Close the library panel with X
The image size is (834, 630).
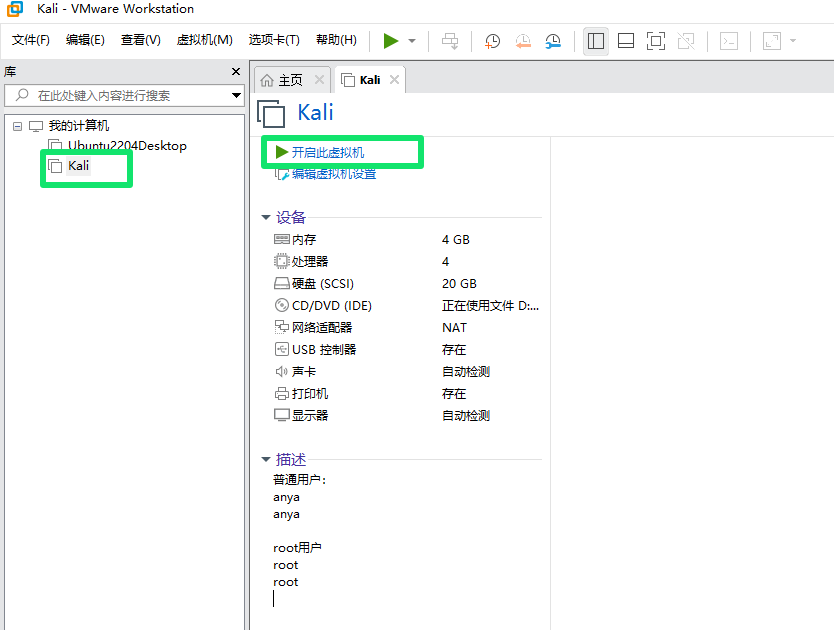click(x=236, y=72)
